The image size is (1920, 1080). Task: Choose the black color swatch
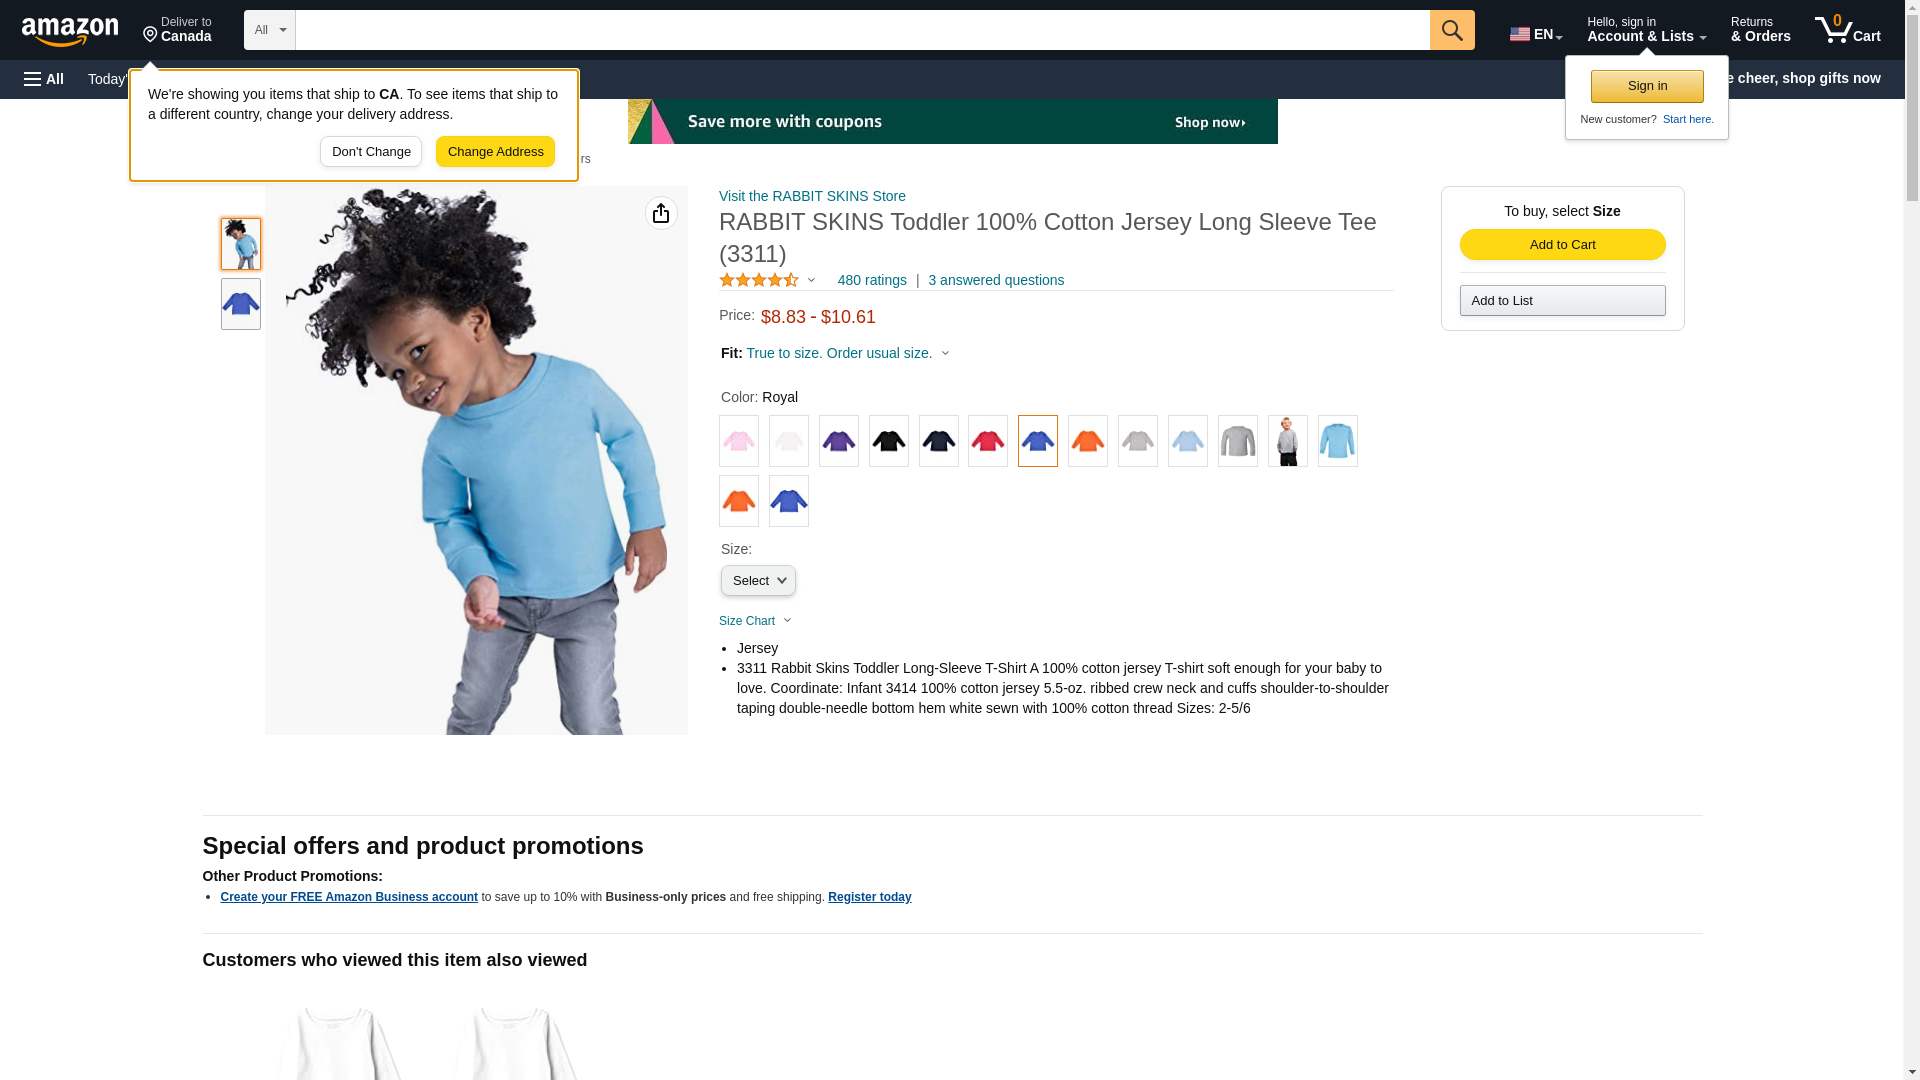click(889, 441)
